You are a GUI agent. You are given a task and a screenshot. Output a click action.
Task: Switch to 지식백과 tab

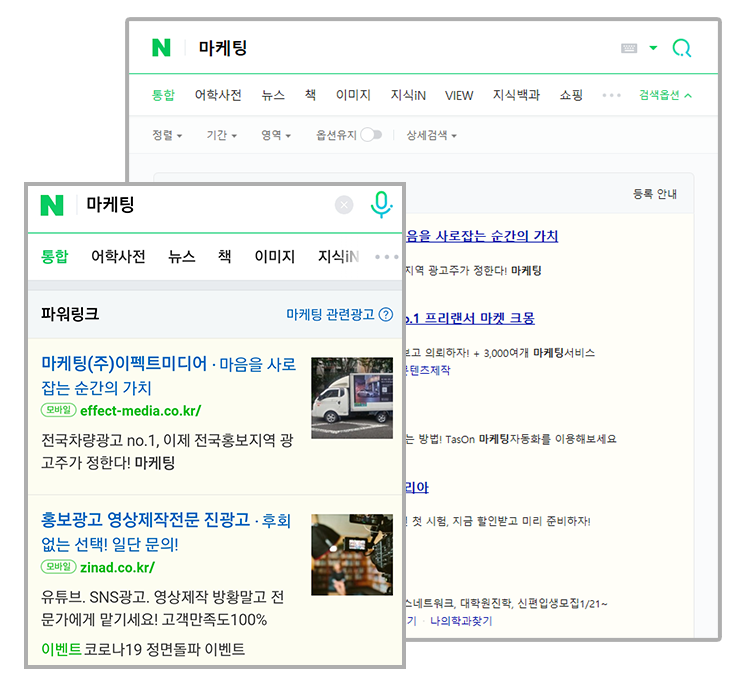tap(516, 95)
